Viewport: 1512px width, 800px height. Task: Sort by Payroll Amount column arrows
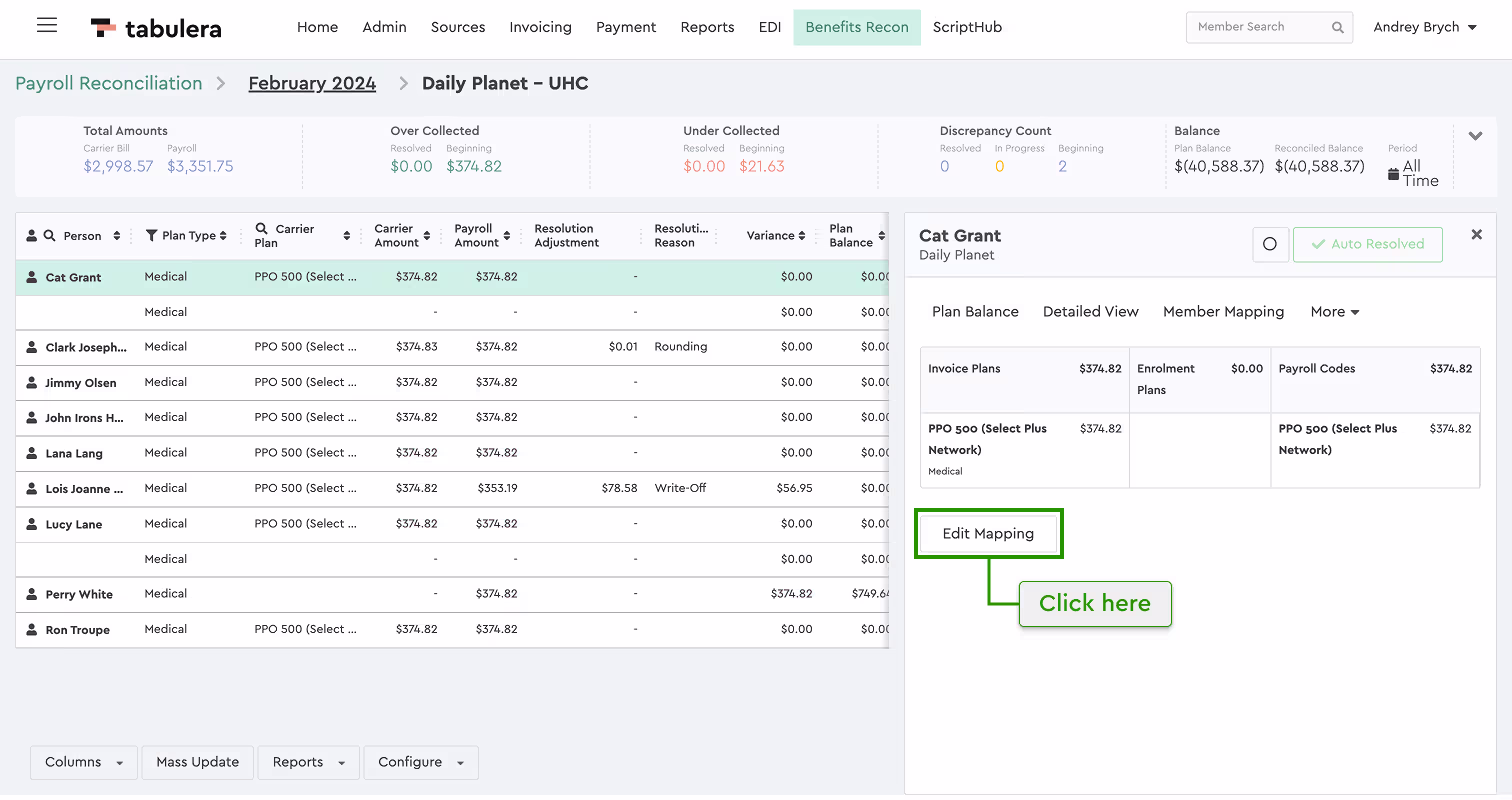tap(507, 236)
